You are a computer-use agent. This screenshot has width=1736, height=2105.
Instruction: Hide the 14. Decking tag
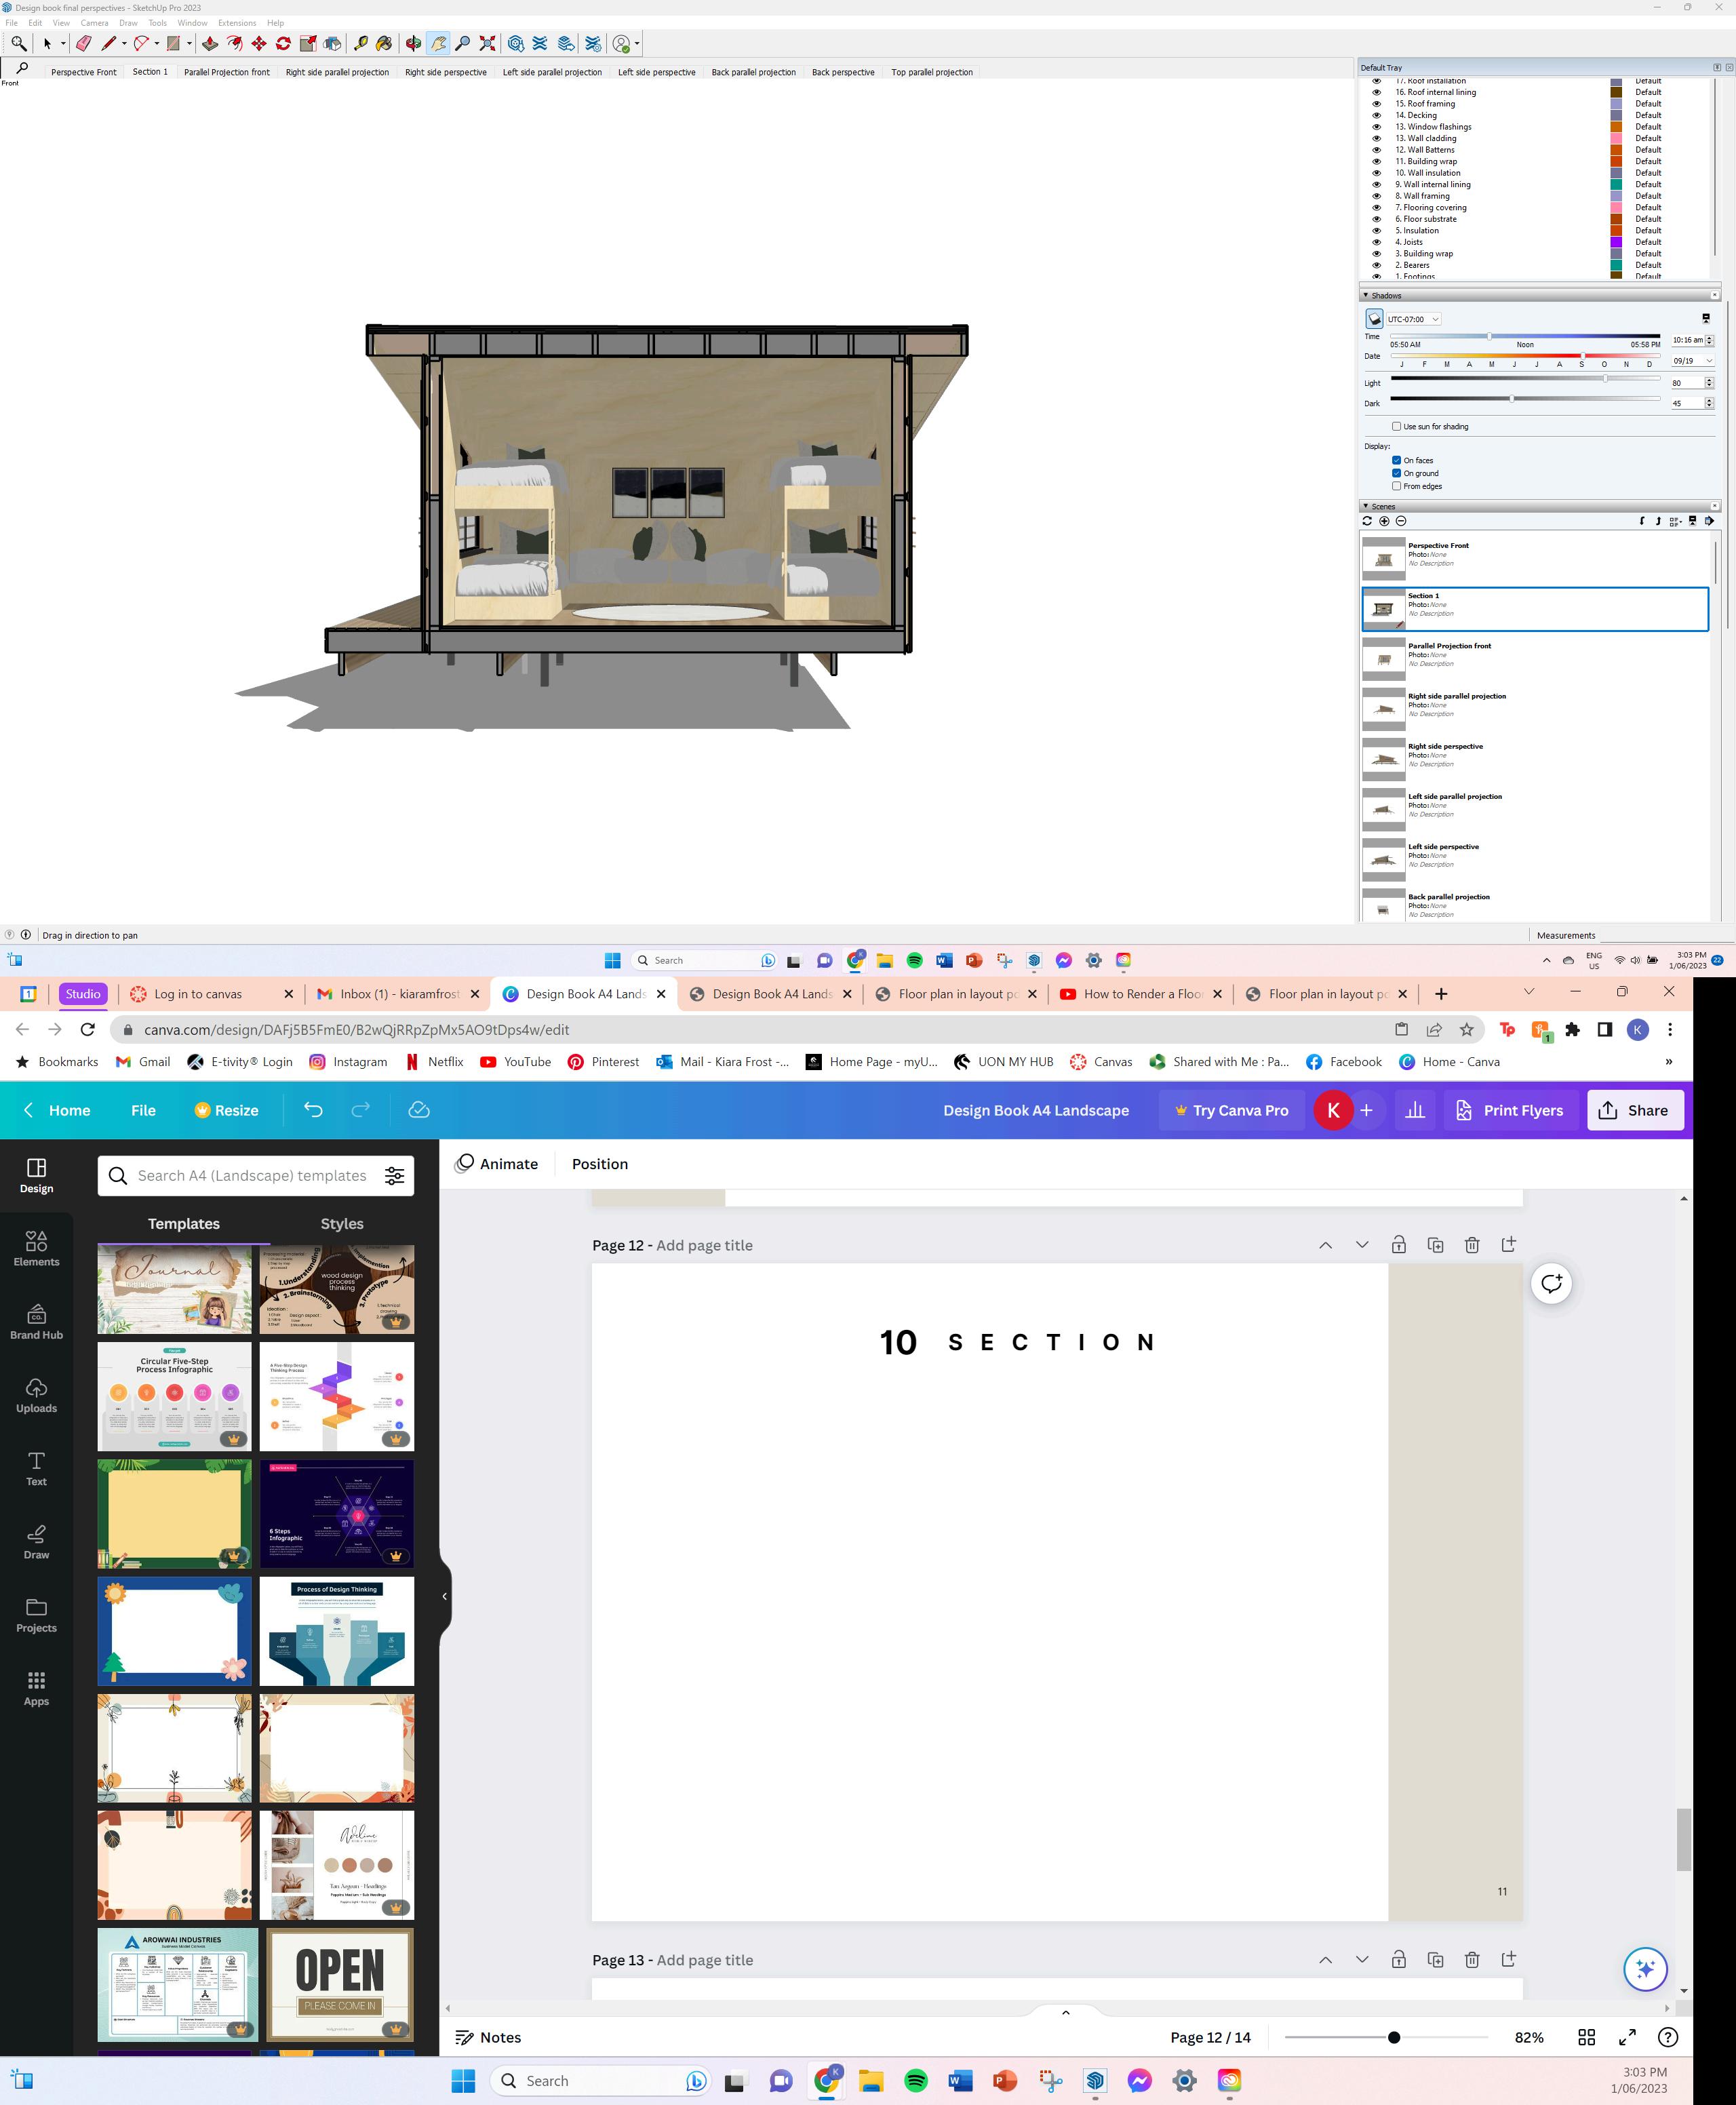pyautogui.click(x=1376, y=115)
